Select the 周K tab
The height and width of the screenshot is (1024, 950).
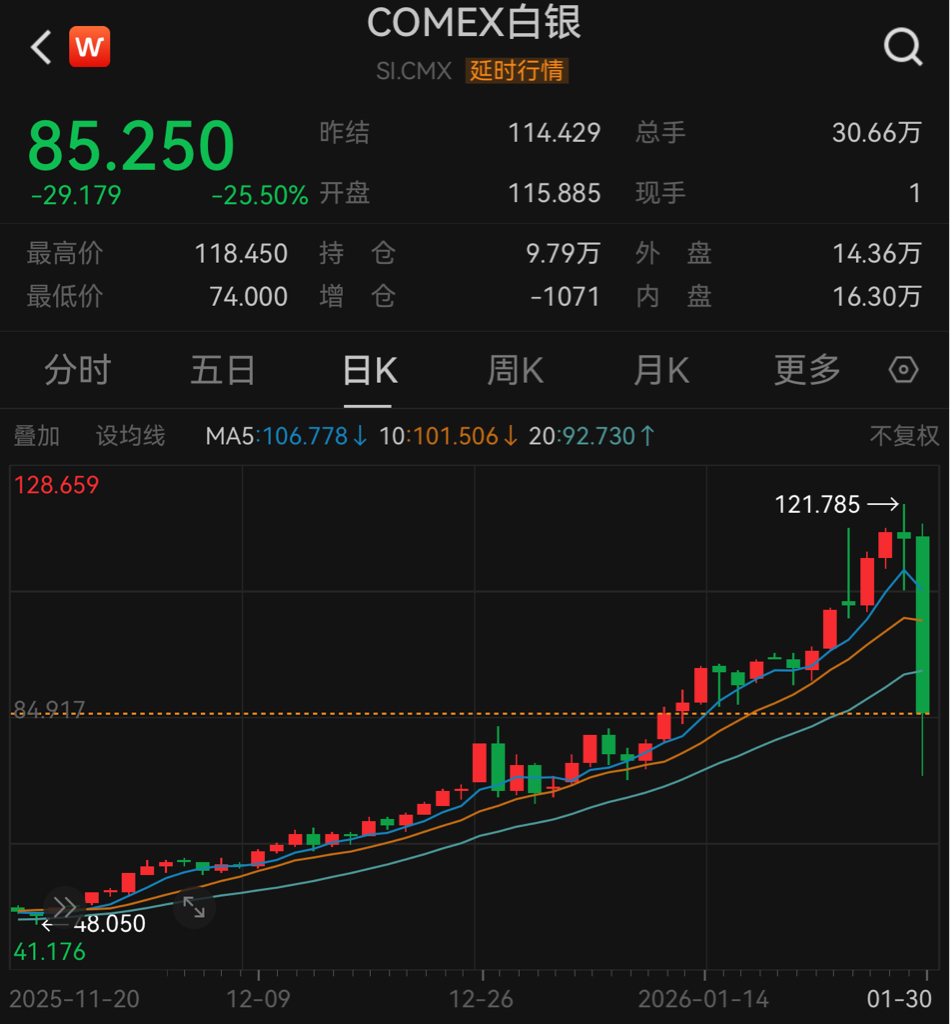pos(515,370)
